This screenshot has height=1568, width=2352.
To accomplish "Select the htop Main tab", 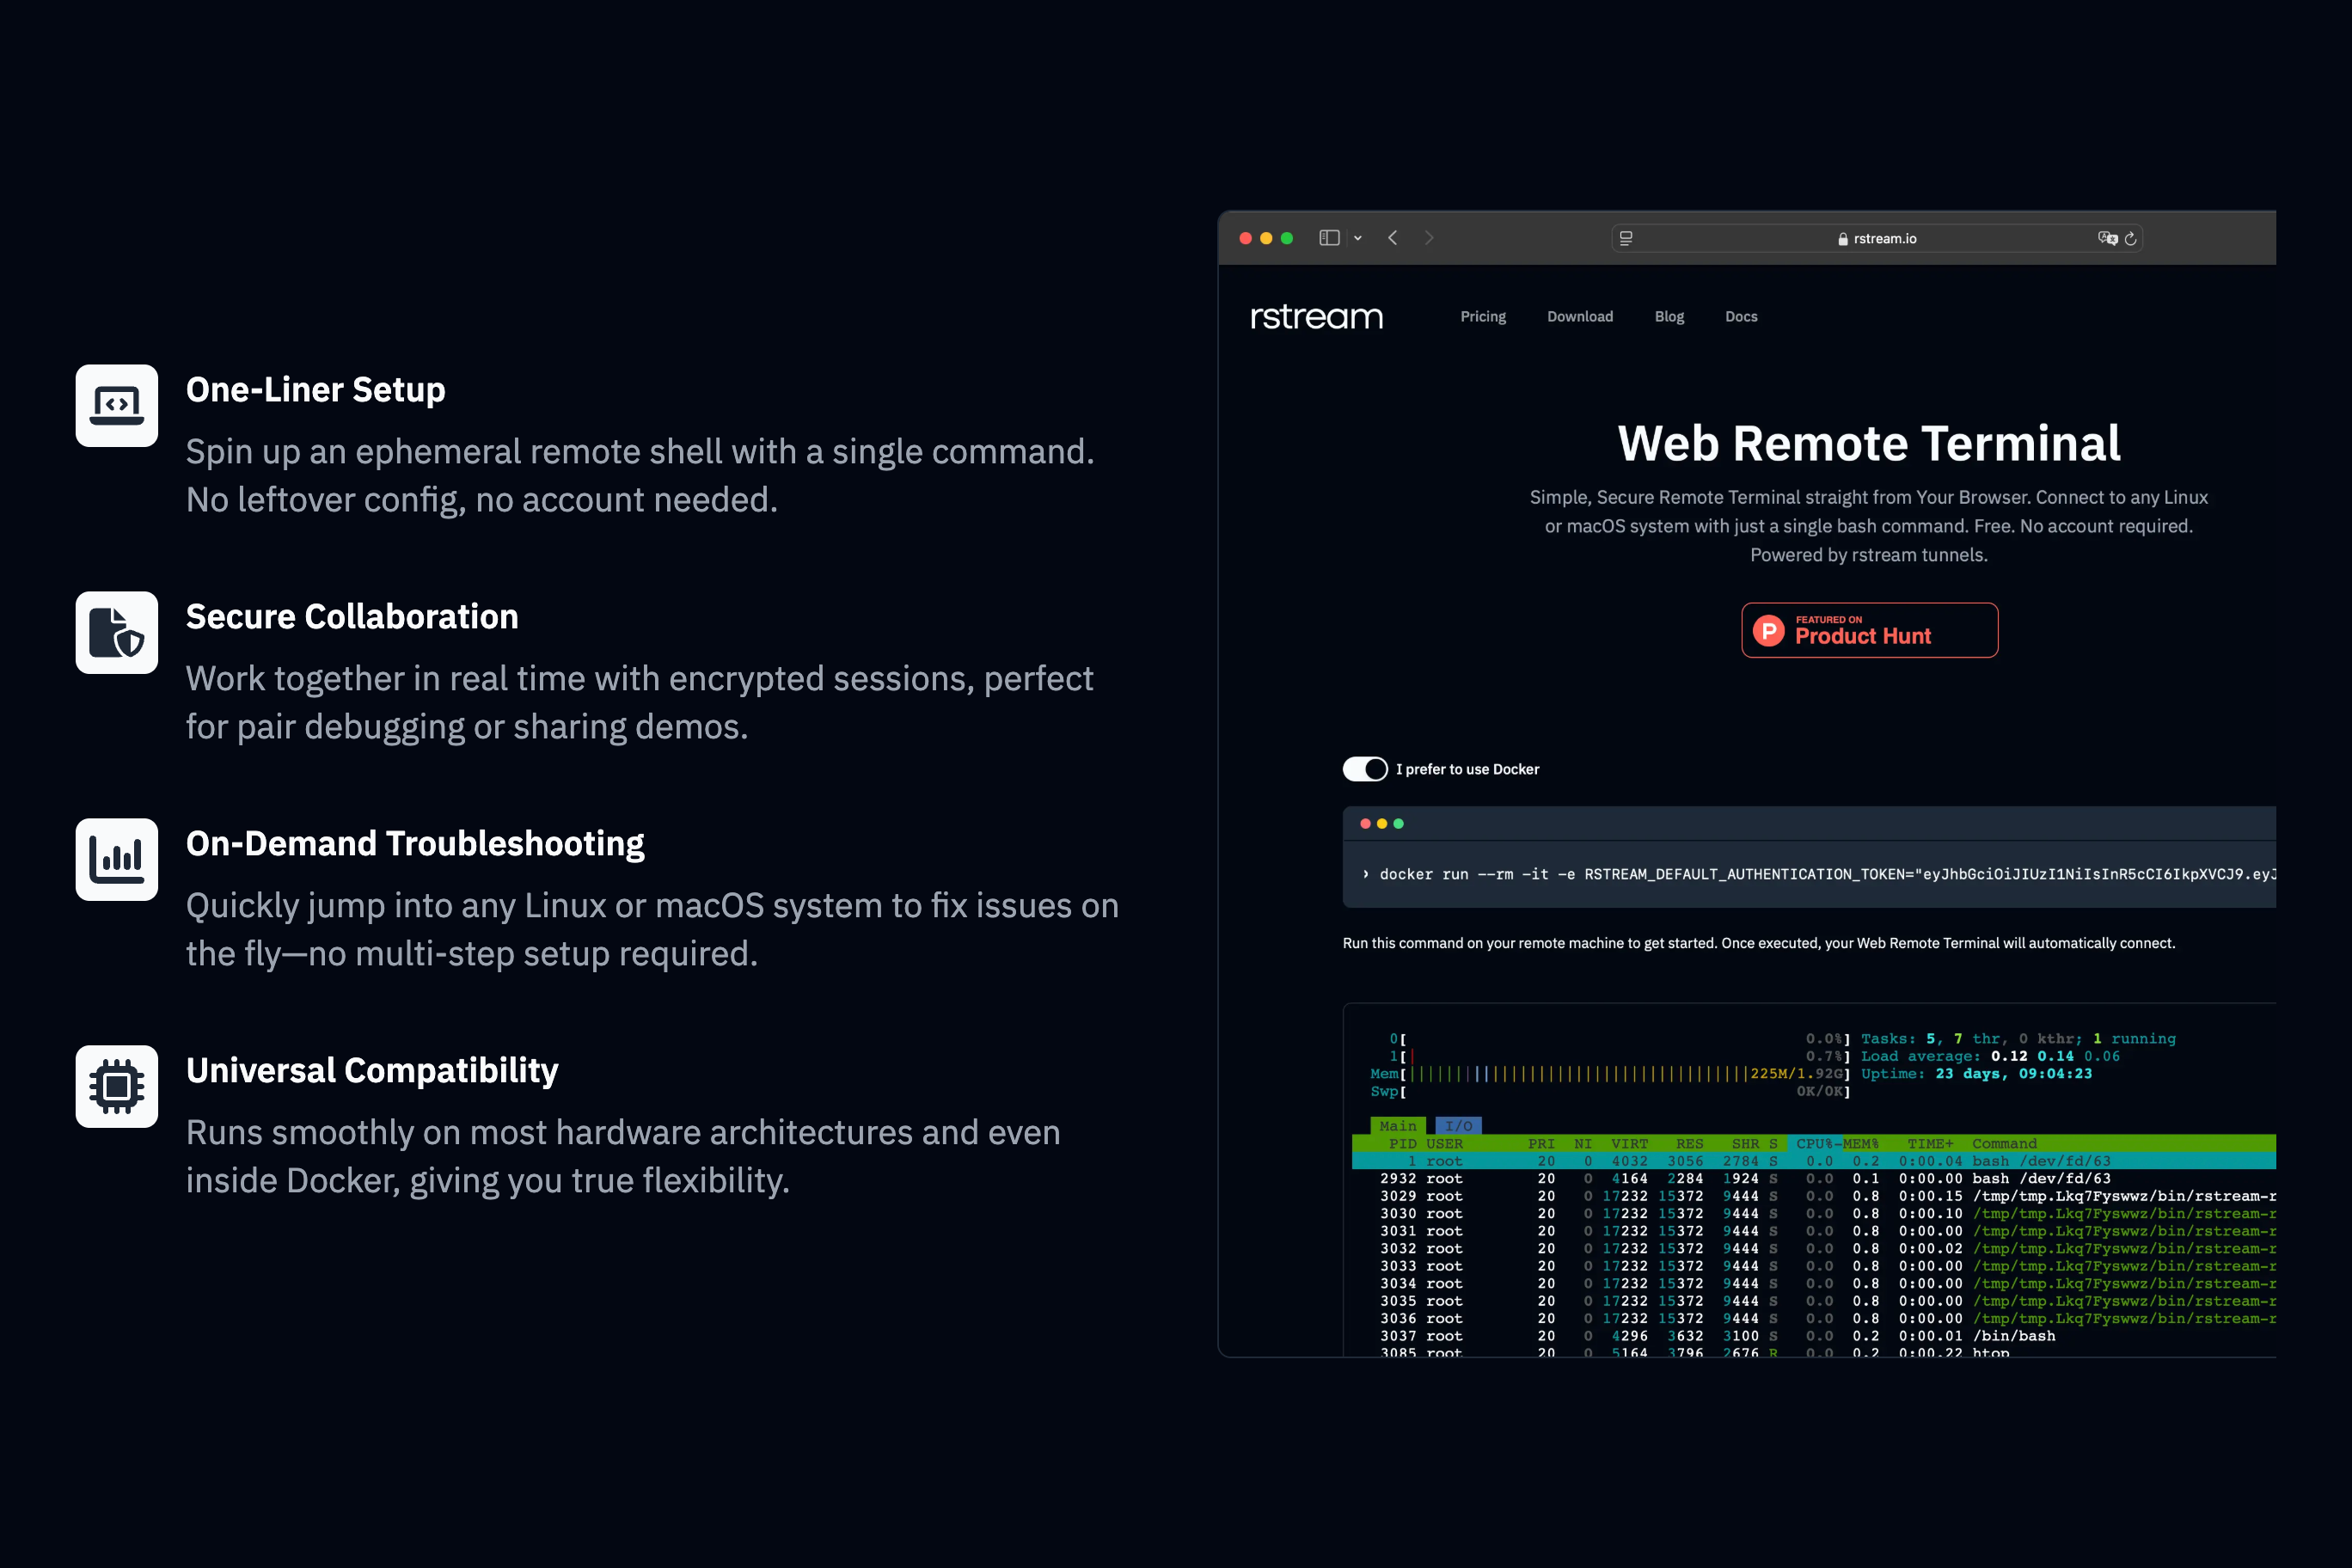I will click(1398, 1126).
